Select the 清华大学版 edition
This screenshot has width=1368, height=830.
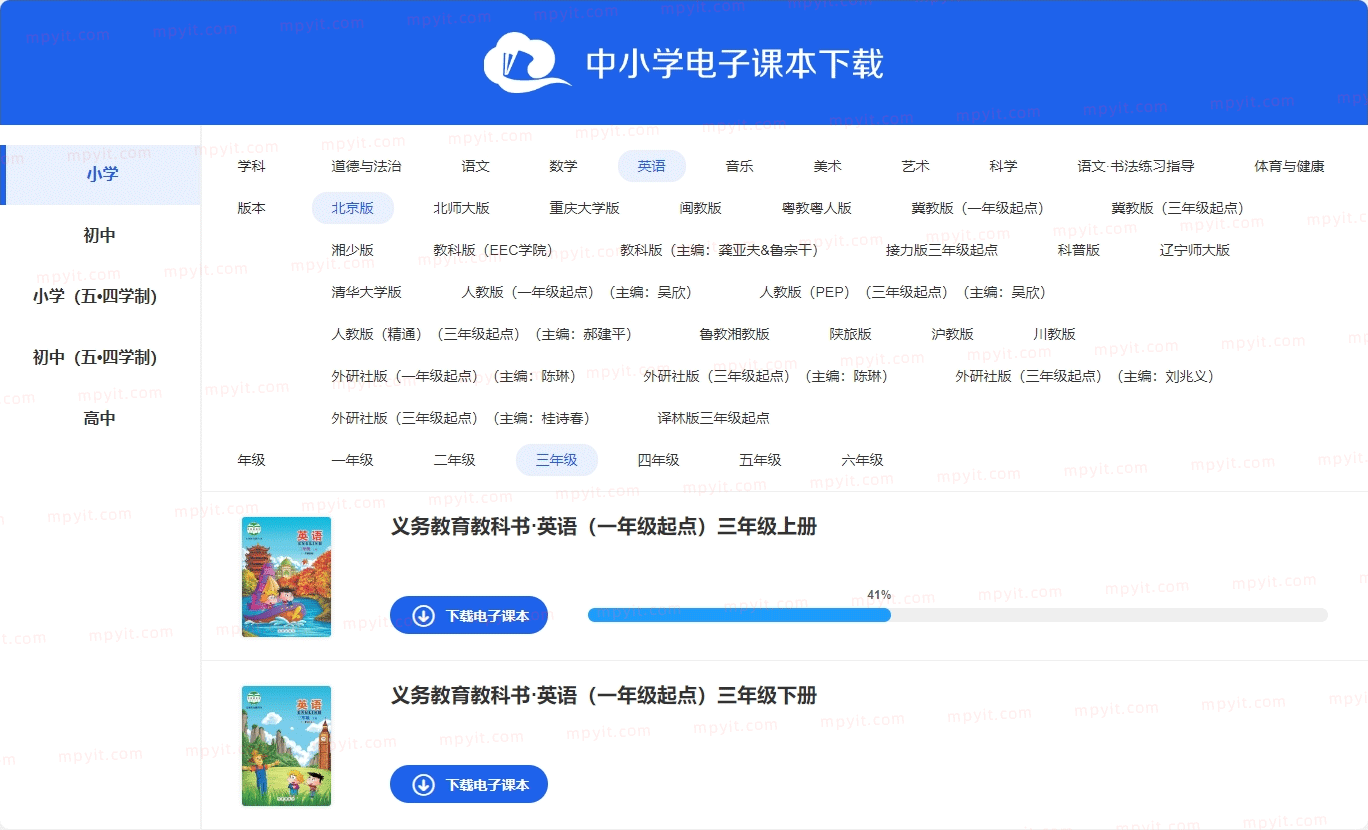pyautogui.click(x=367, y=292)
